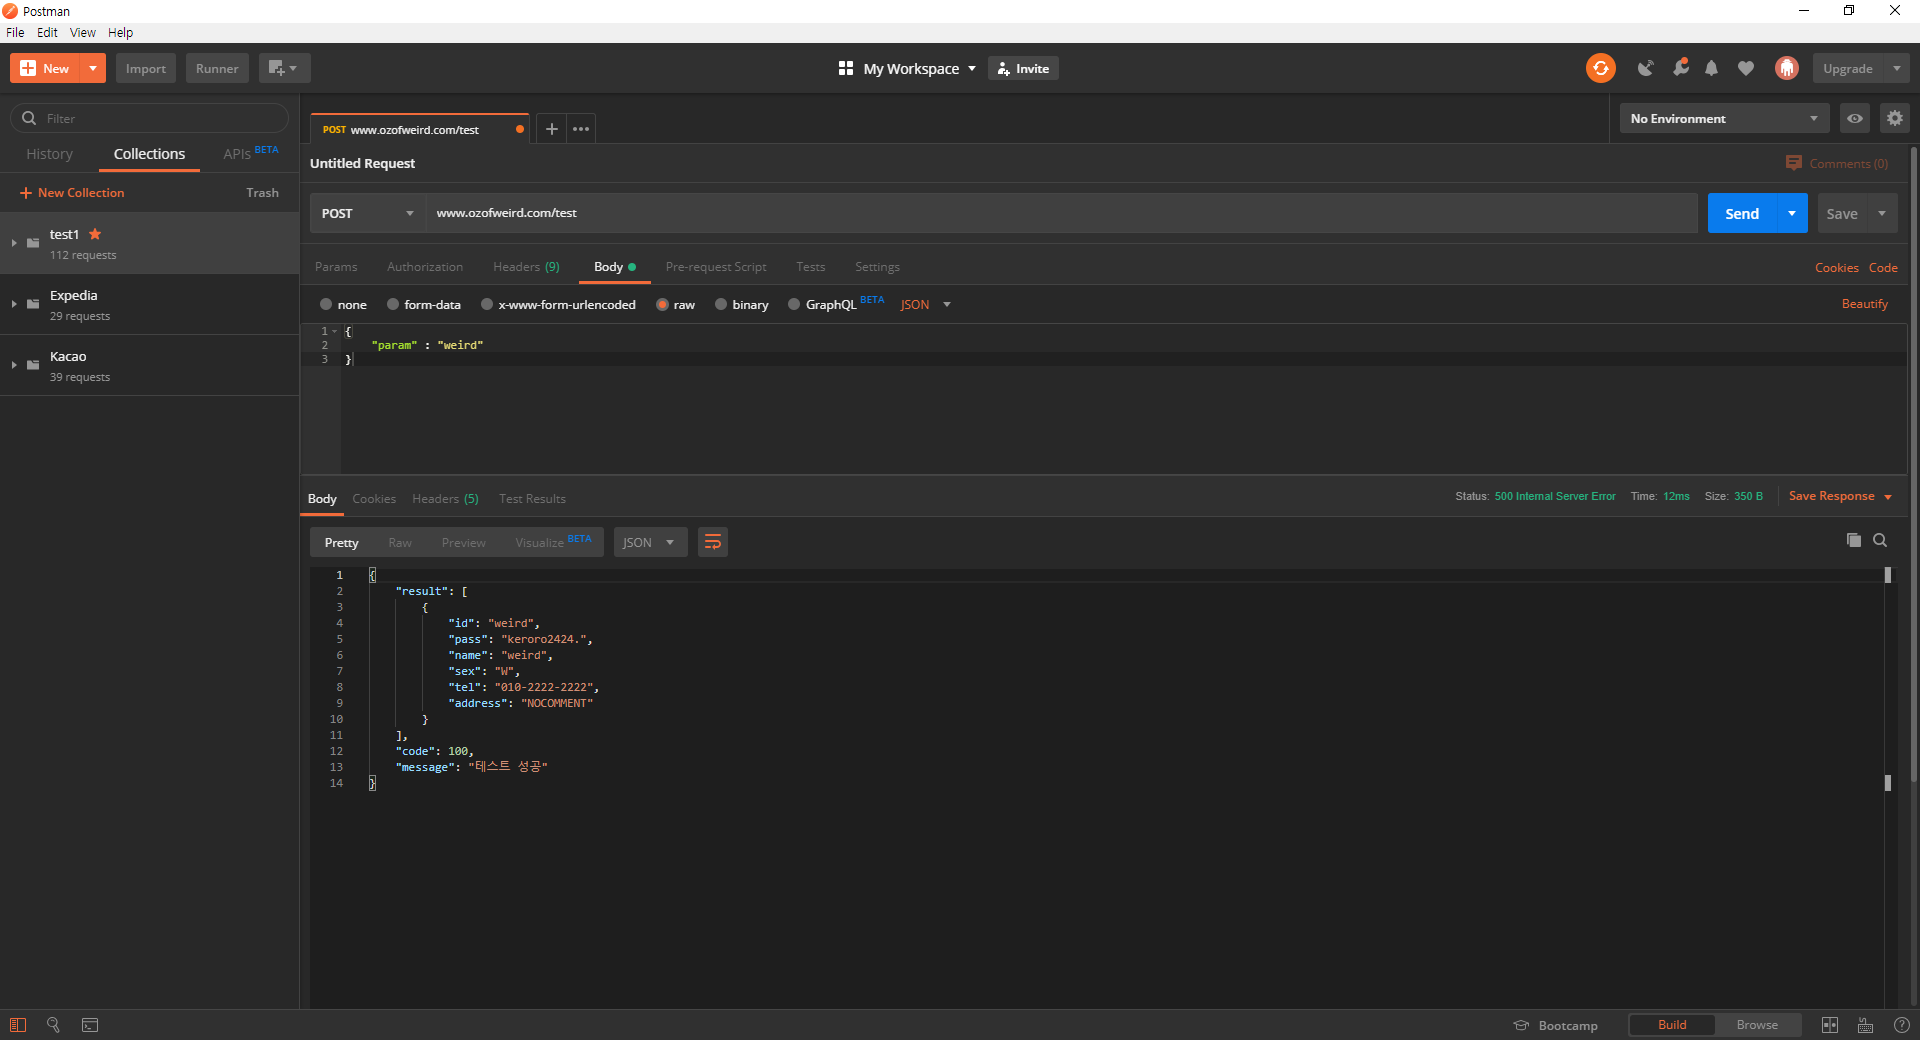This screenshot has width=1920, height=1040.
Task: Open the View menu
Action: 83,32
